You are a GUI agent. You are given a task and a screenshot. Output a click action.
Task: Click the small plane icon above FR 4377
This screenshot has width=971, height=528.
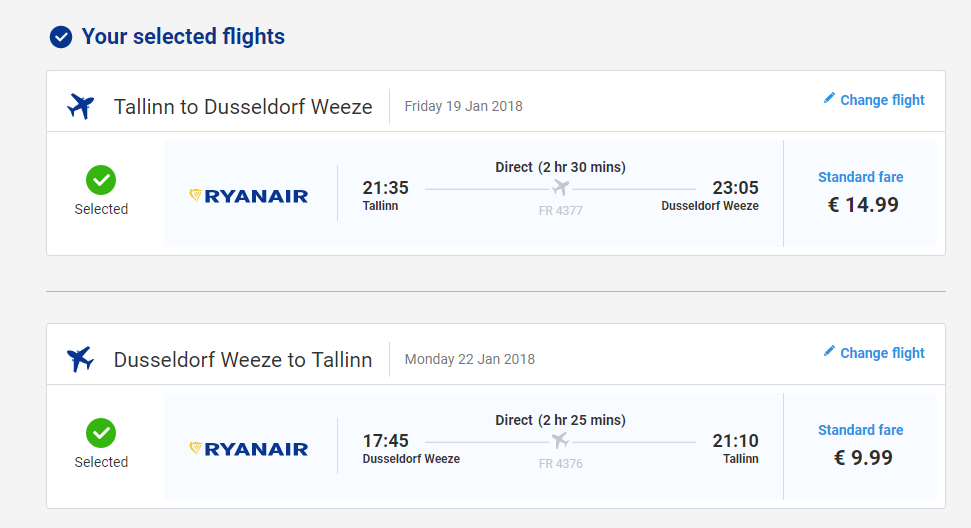[x=560, y=188]
